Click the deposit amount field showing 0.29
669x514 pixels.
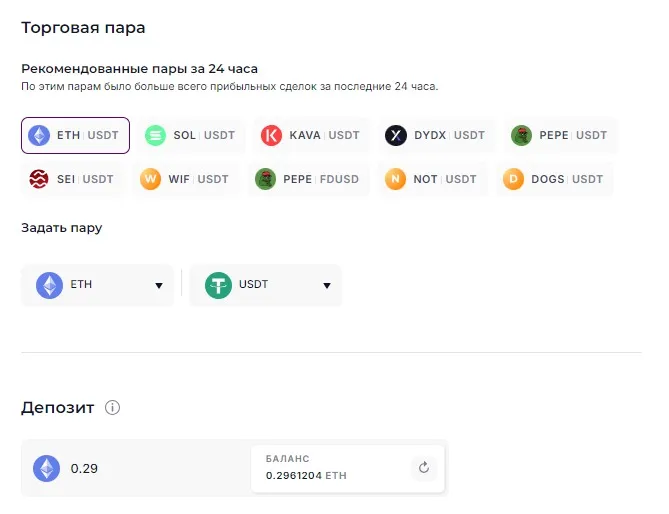(x=150, y=468)
